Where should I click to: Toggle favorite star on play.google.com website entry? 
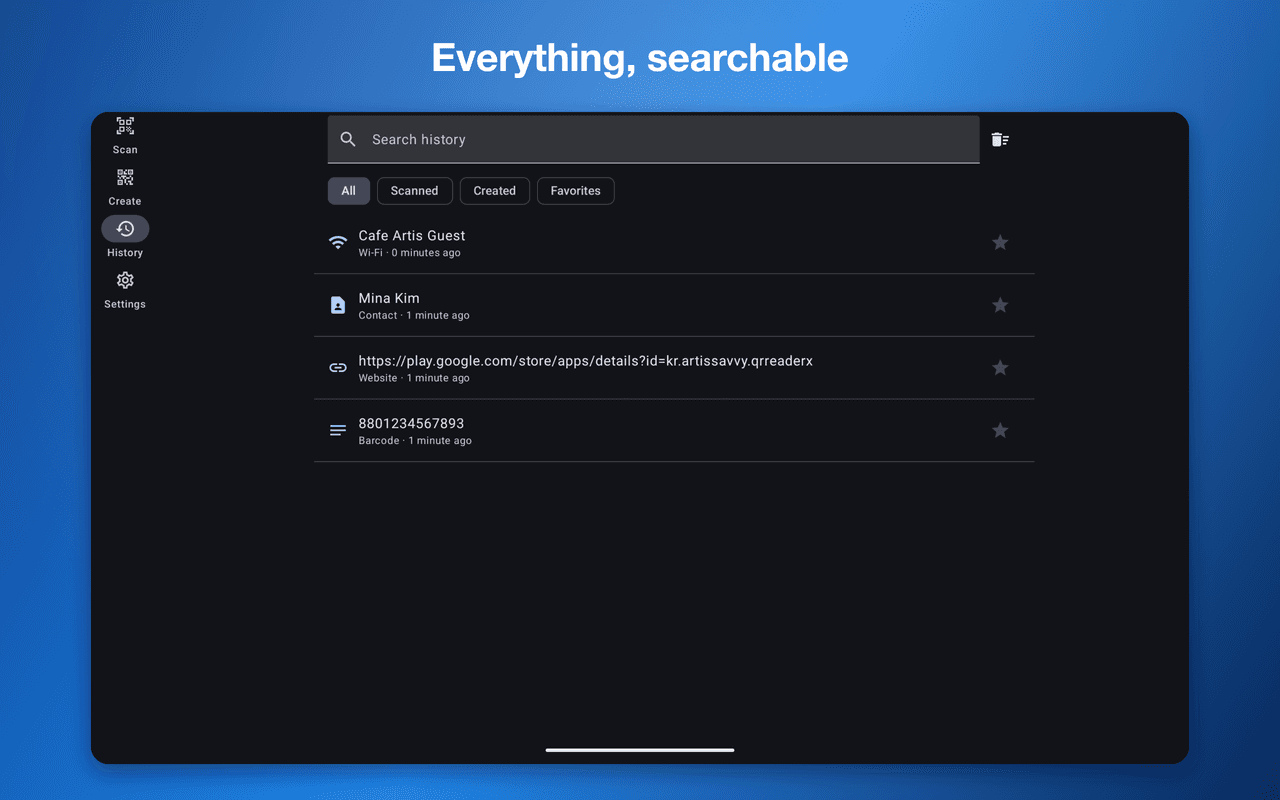[1000, 367]
